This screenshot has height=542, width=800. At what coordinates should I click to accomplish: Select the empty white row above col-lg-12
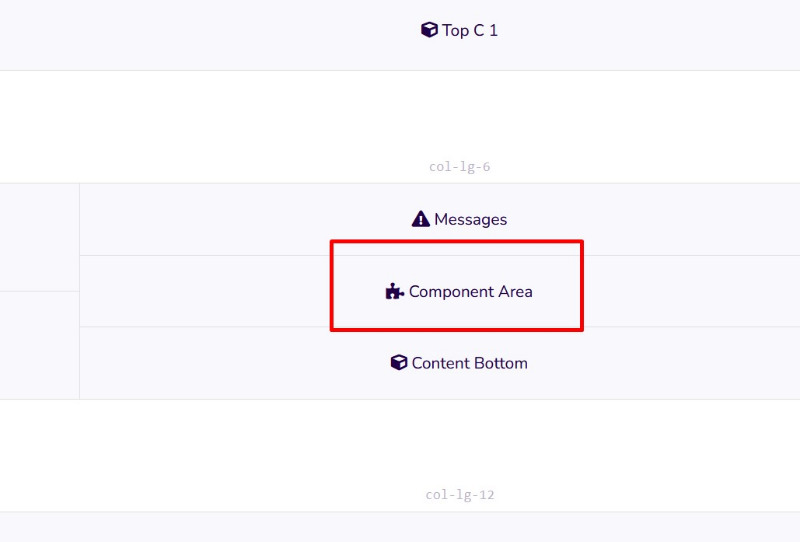coord(400,443)
